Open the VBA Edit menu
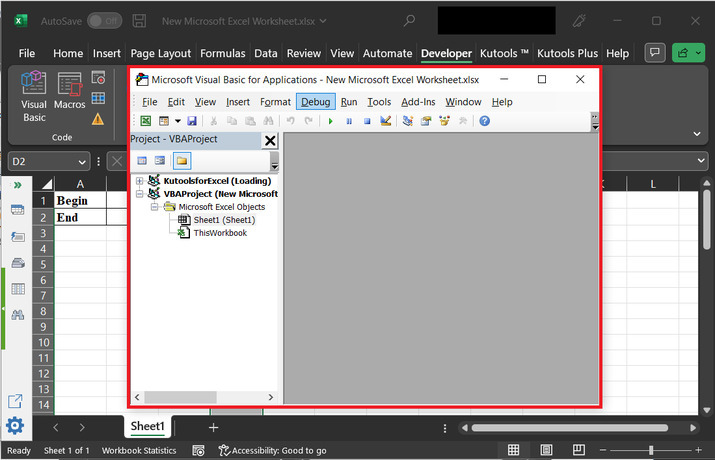The width and height of the screenshot is (715, 460). (176, 102)
